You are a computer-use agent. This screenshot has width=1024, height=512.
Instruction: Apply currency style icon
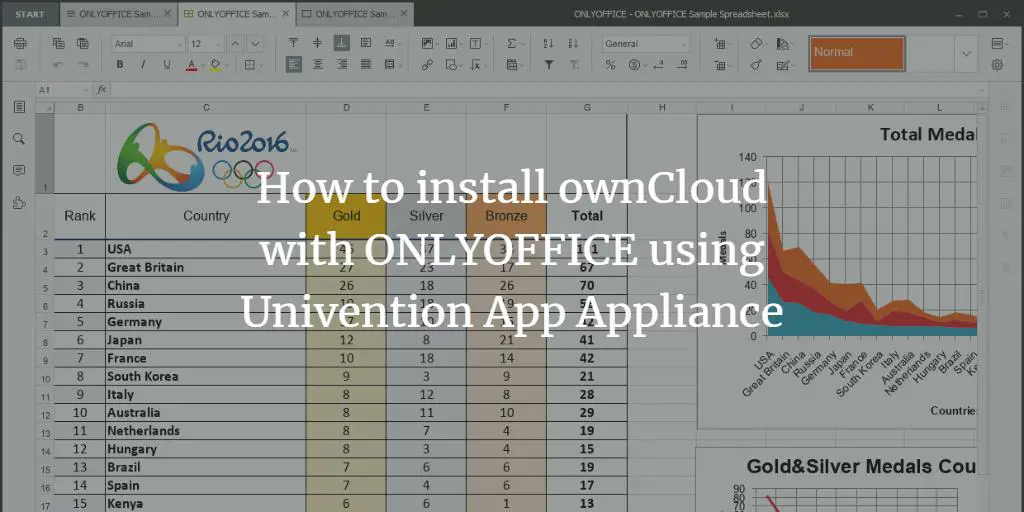pos(636,65)
